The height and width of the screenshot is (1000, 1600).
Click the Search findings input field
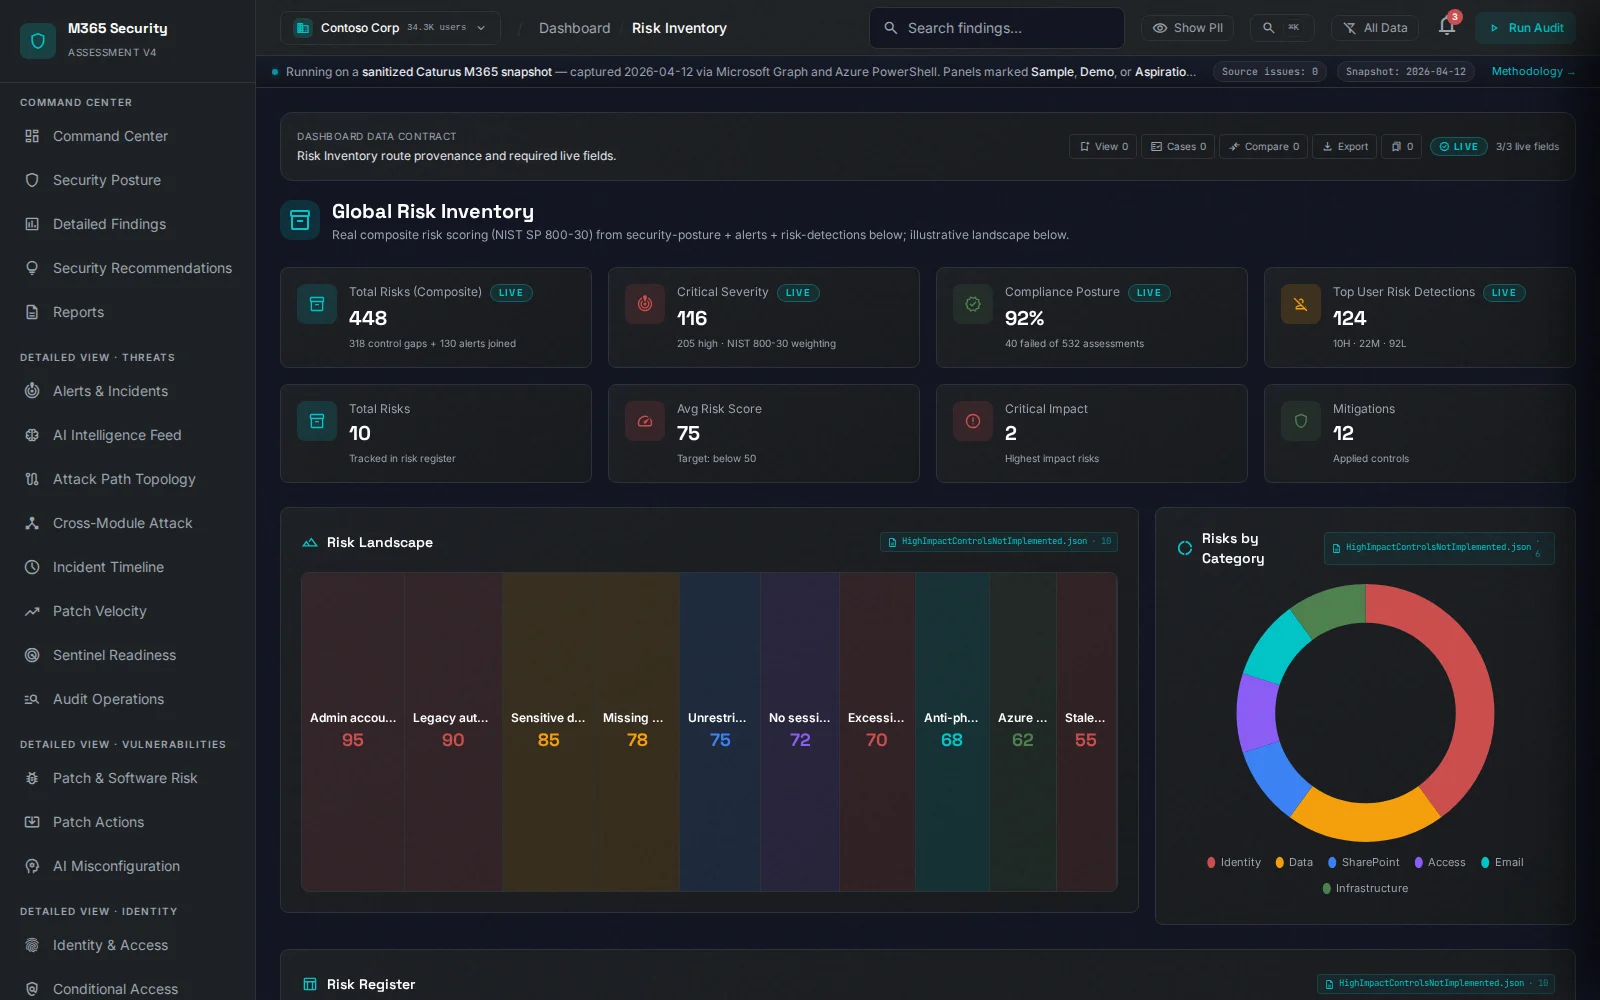[x=997, y=28]
